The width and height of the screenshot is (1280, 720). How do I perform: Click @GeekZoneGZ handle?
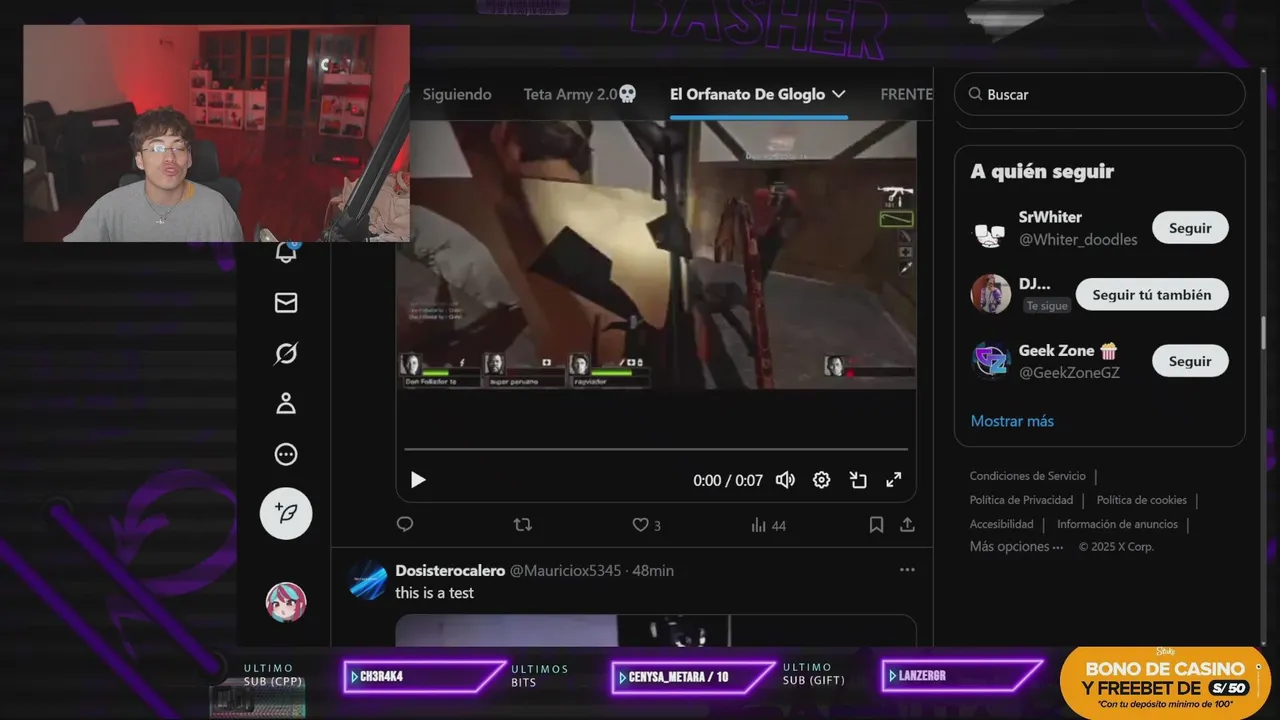click(1069, 372)
